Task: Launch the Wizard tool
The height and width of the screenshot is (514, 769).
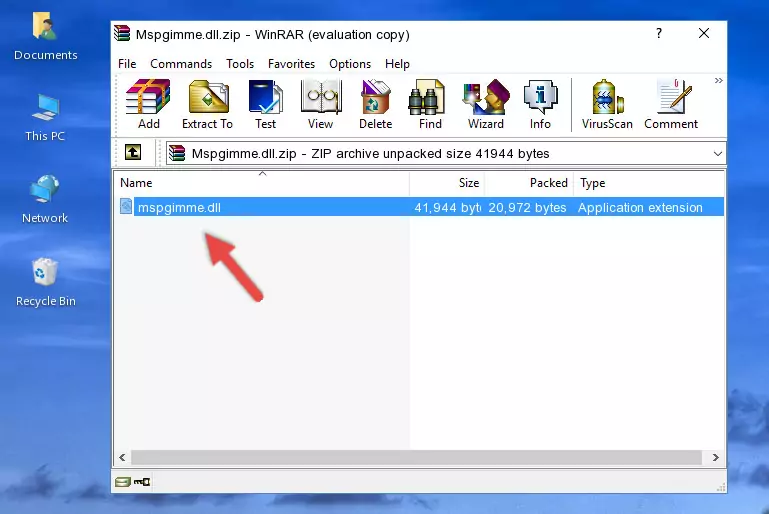Action: coord(486,104)
